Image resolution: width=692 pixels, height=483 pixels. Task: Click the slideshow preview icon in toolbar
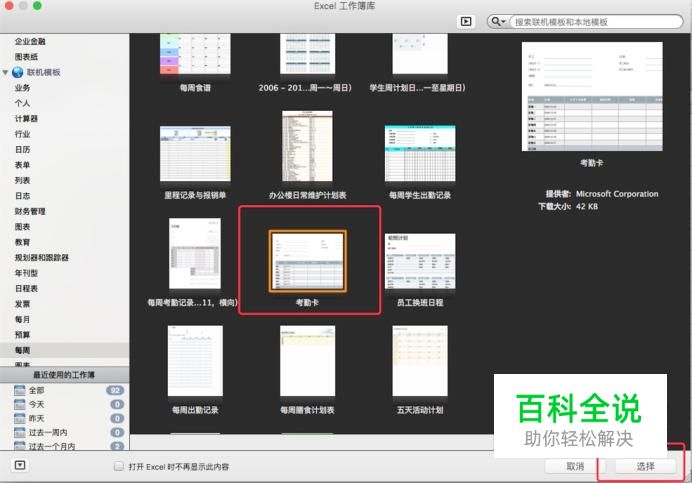pyautogui.click(x=466, y=21)
